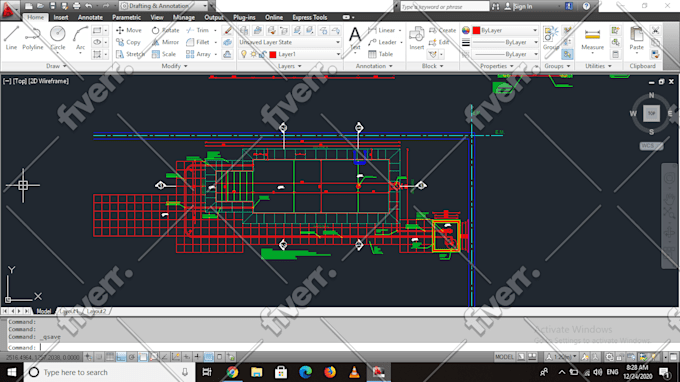Insert a Table object
The height and width of the screenshot is (382, 680).
coord(380,54)
